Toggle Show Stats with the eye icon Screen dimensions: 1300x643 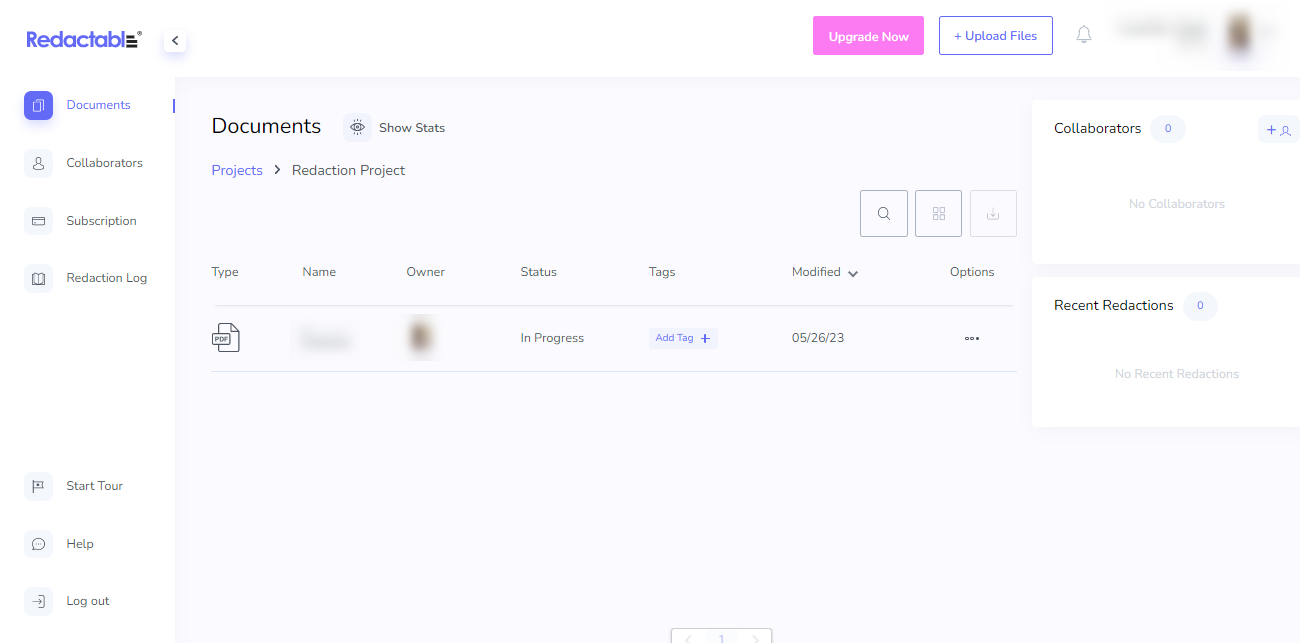click(x=357, y=127)
